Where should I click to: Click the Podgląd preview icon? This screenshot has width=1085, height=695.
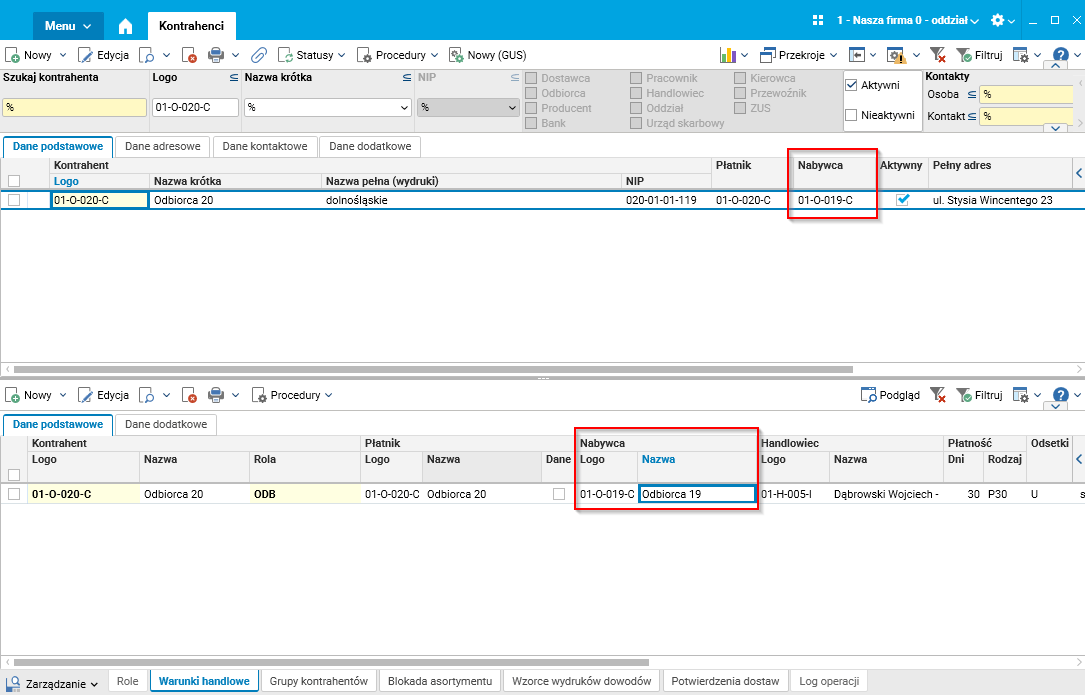point(868,395)
